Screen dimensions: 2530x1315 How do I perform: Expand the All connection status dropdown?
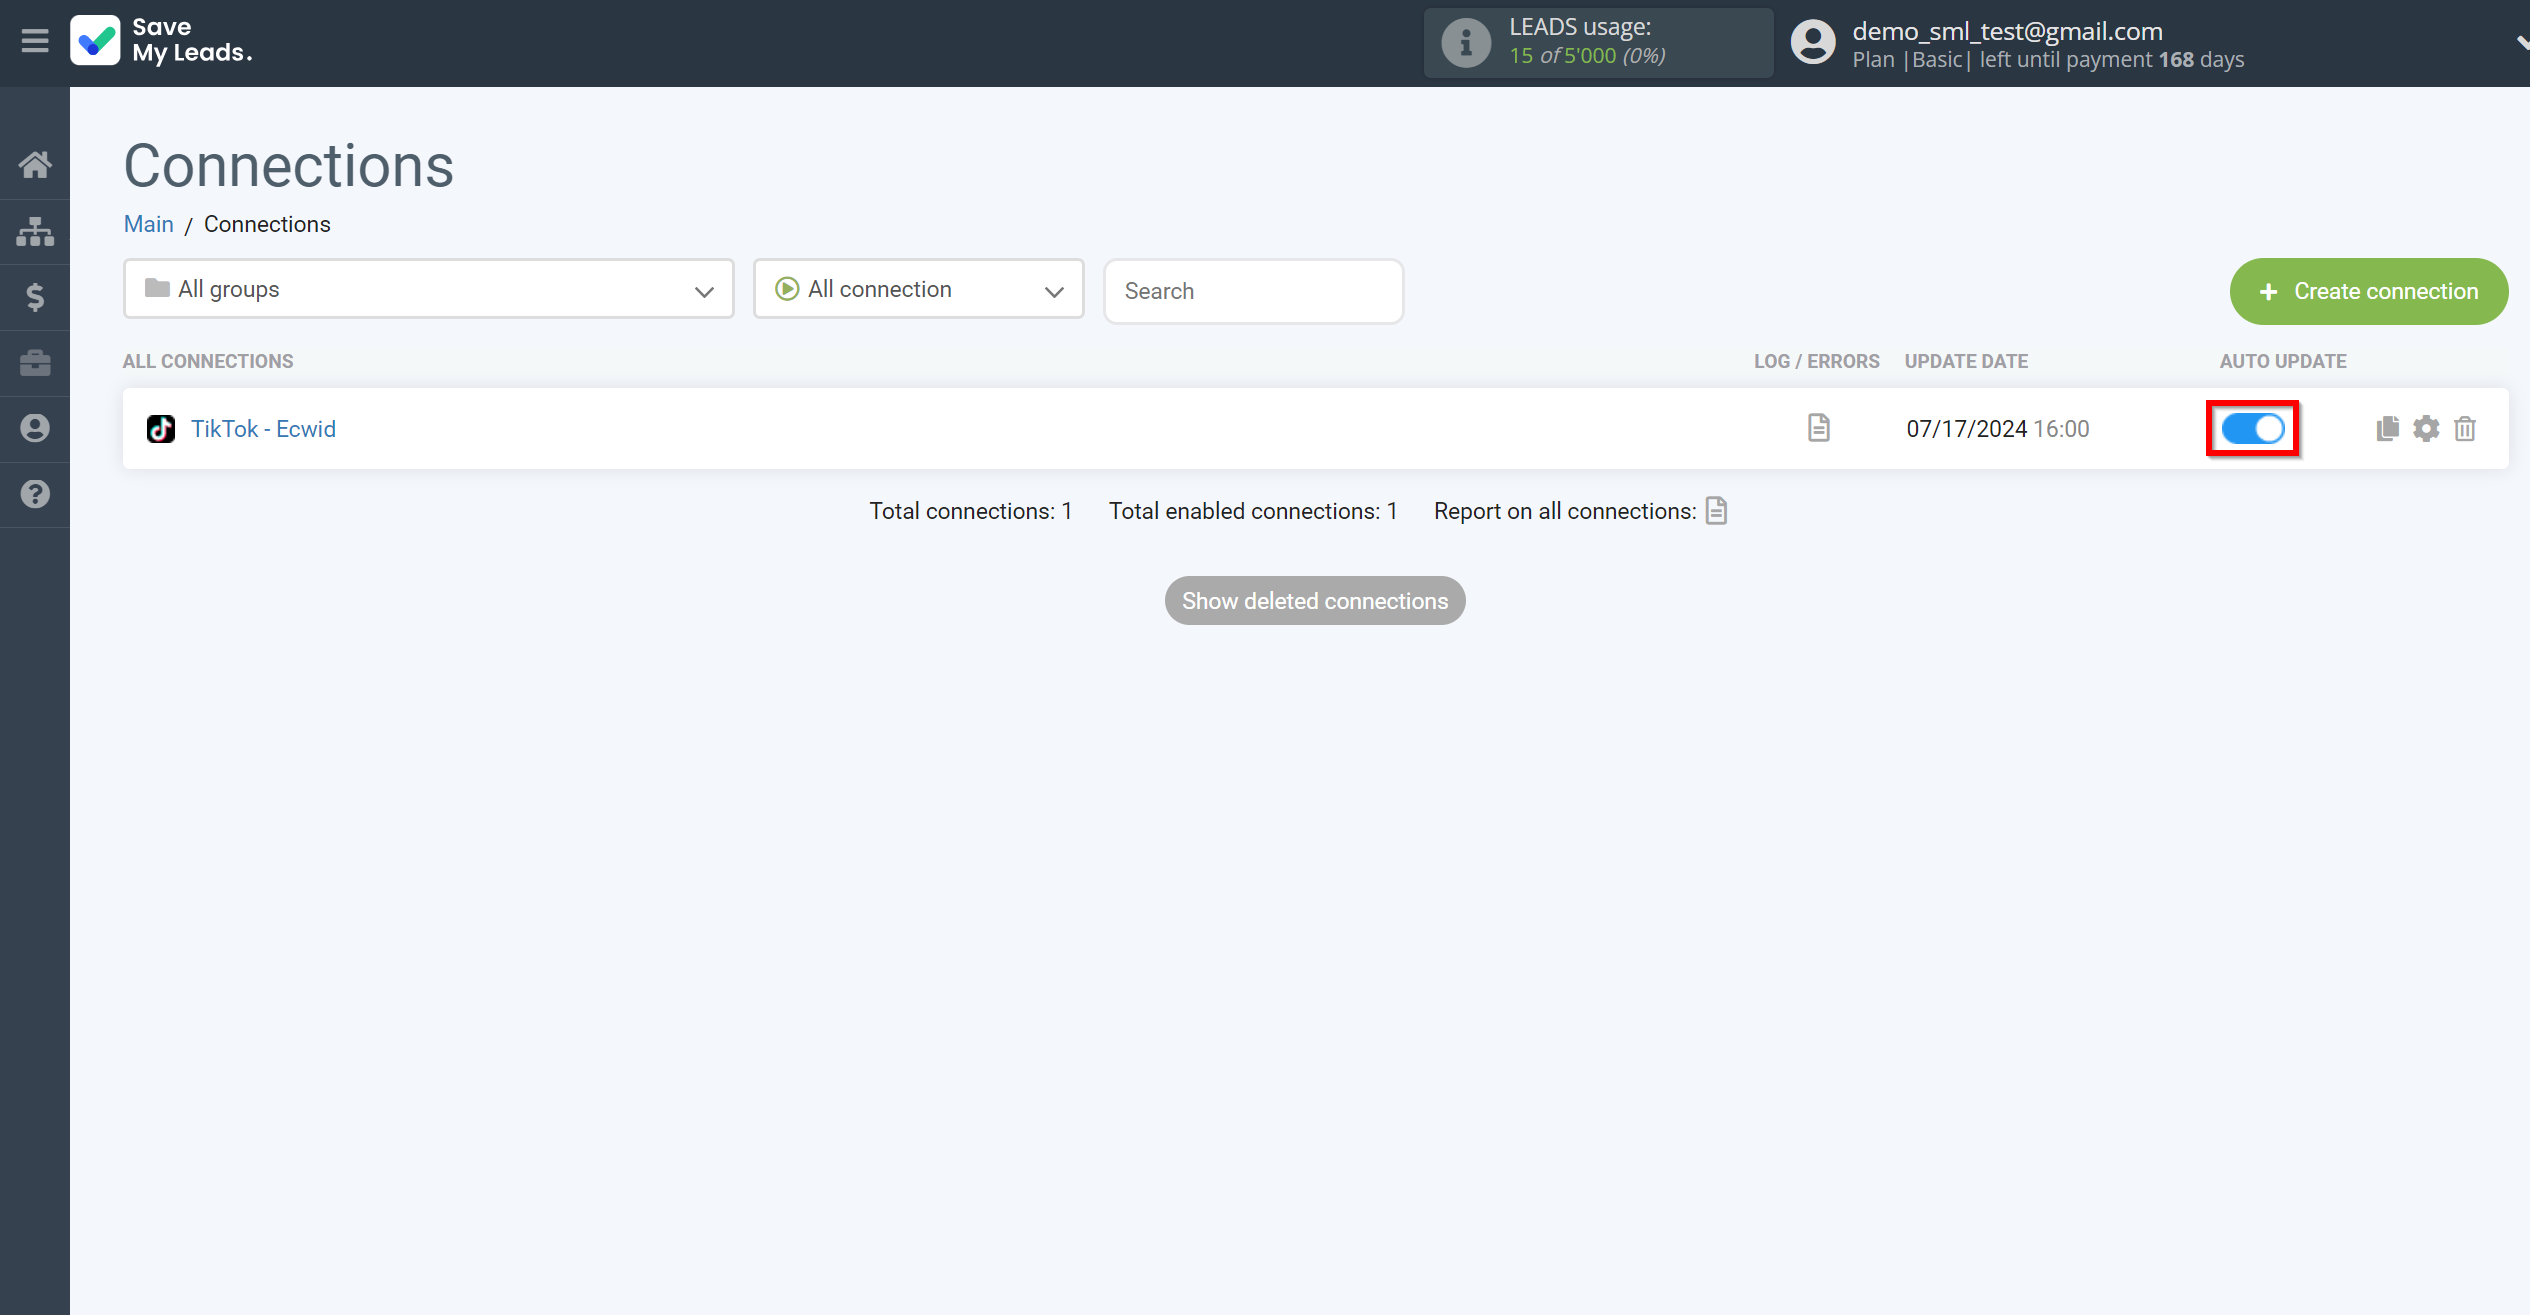(920, 289)
